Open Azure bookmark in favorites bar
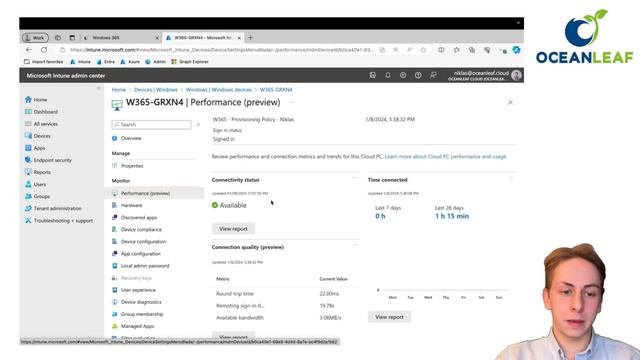The height and width of the screenshot is (360, 640). pos(130,62)
